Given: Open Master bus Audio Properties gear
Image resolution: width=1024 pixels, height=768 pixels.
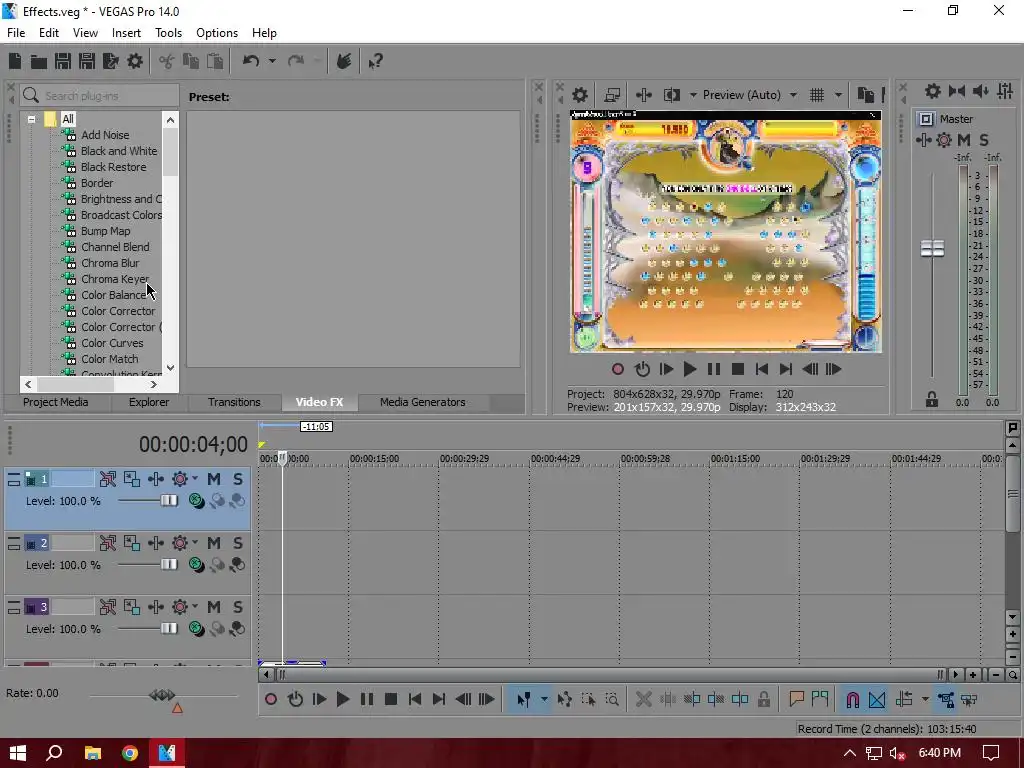Looking at the screenshot, I should point(933,91).
